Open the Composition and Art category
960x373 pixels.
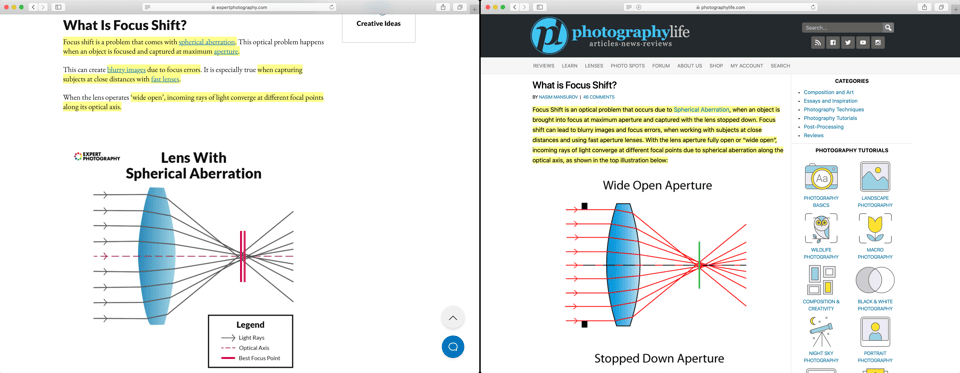tap(828, 92)
